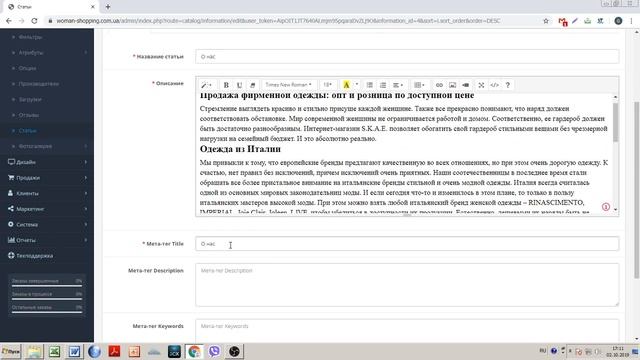
Task: Open a new browser tab
Action: tap(108, 7)
